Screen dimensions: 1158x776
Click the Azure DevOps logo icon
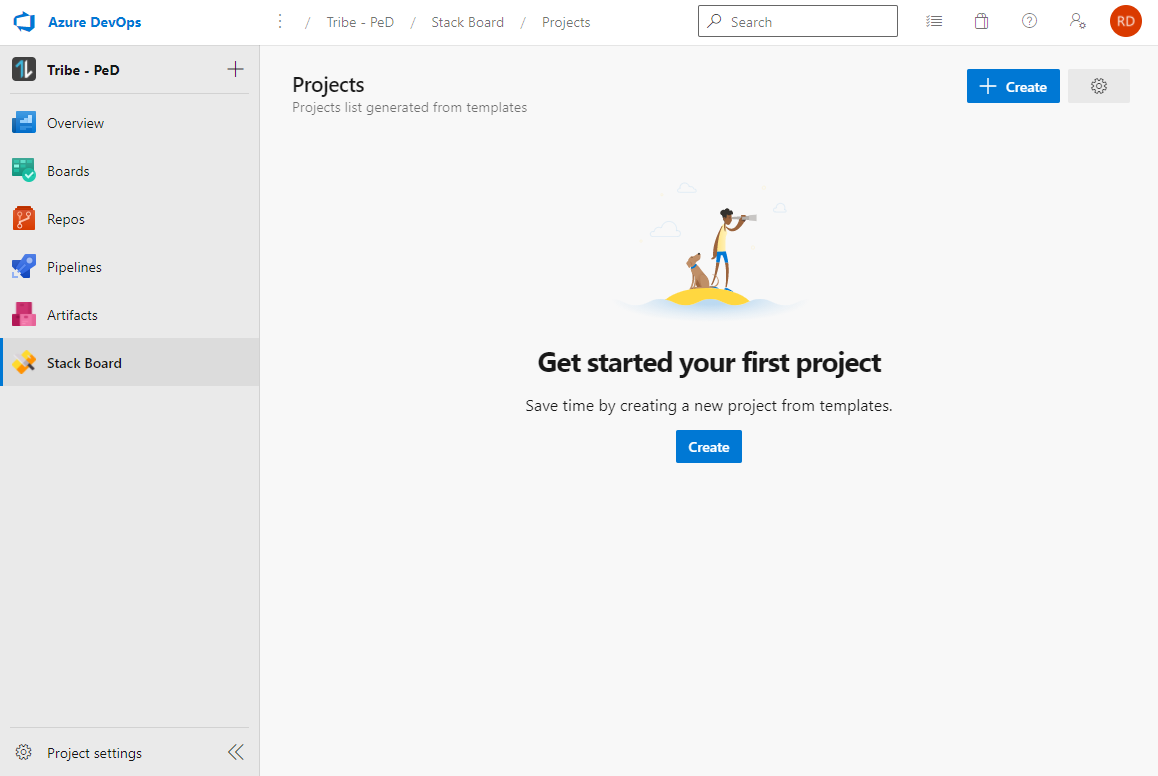pyautogui.click(x=24, y=22)
